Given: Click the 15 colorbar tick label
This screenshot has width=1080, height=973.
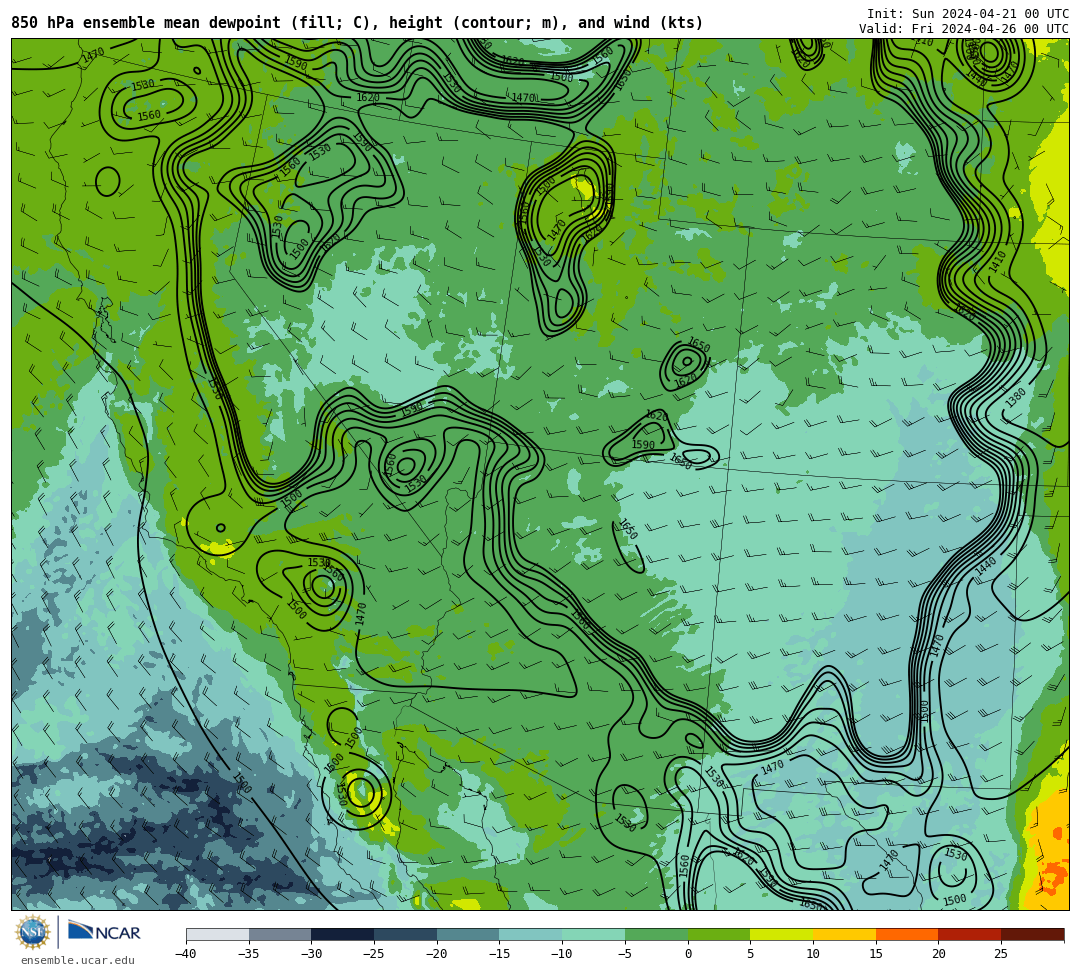Looking at the screenshot, I should 875,954.
